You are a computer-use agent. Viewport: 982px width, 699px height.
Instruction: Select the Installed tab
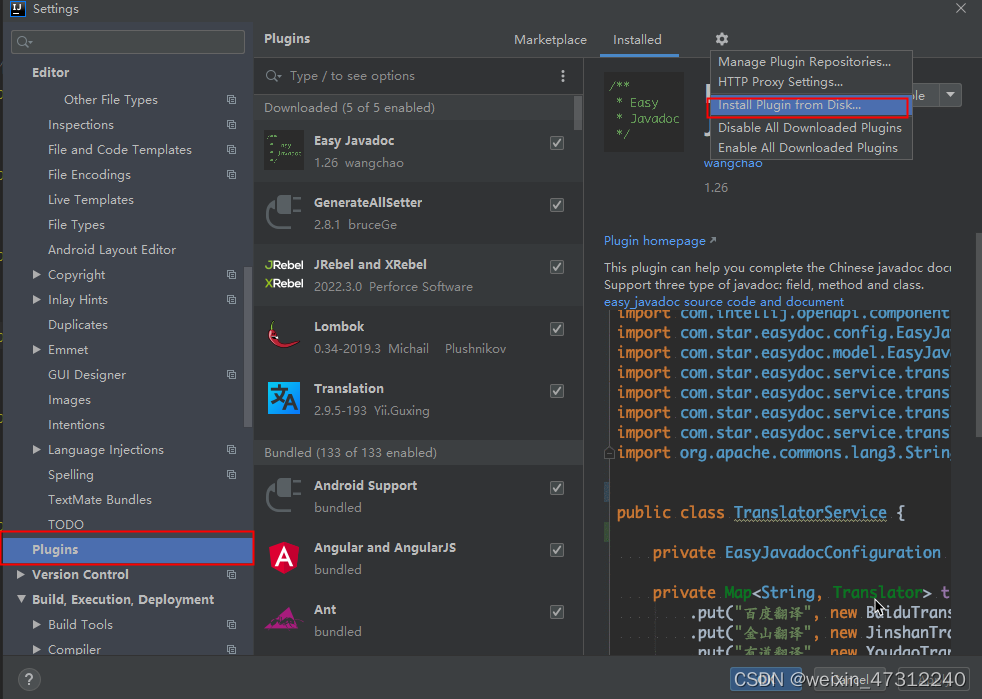[x=637, y=39]
